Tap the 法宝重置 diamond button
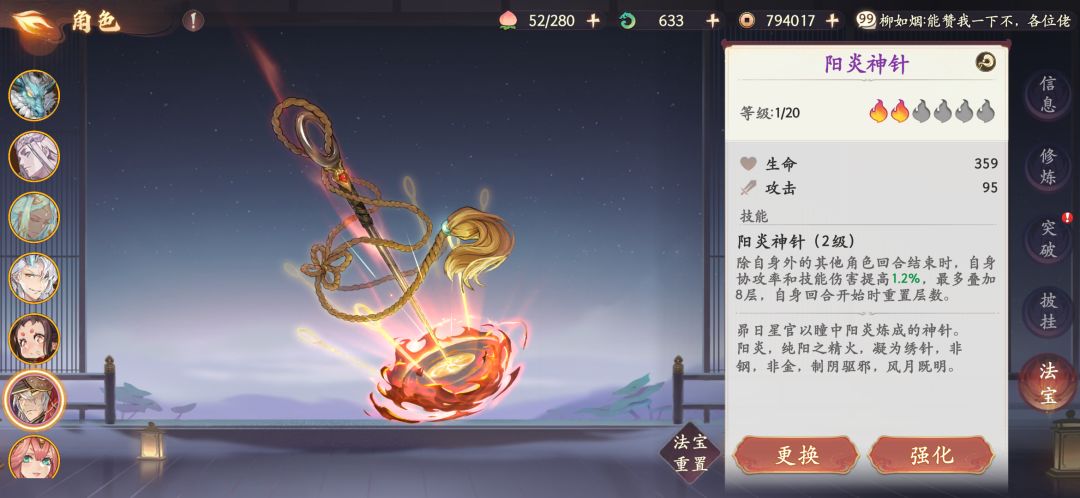This screenshot has width=1080, height=498. (690, 453)
